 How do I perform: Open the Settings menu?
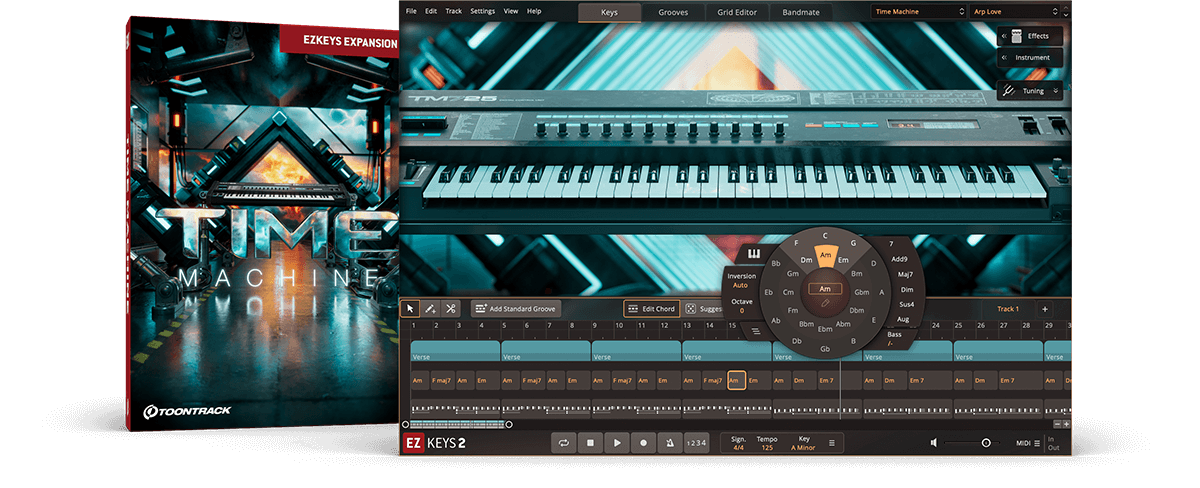(x=482, y=11)
